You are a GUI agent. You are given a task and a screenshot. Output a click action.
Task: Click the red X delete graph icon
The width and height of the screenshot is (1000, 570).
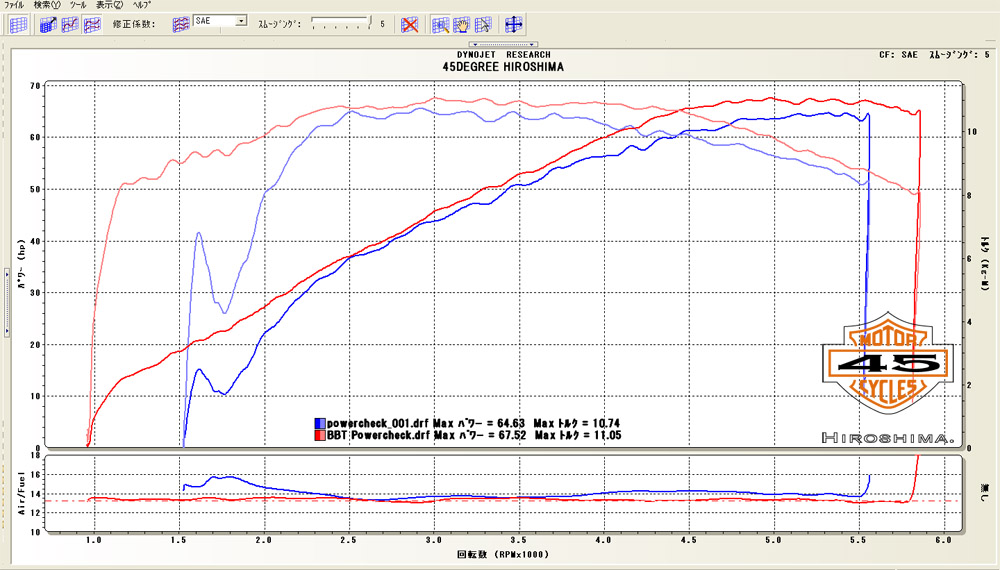[x=409, y=24]
